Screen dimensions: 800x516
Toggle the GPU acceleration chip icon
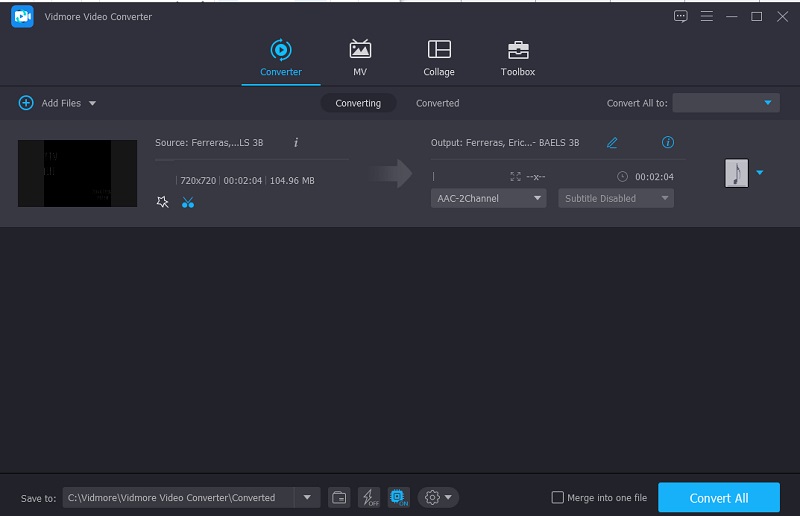[399, 497]
